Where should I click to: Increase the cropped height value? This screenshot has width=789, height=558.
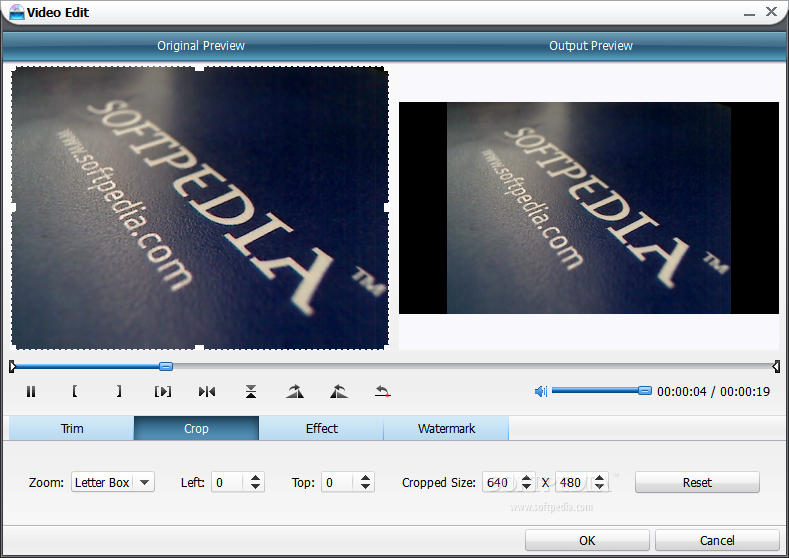(x=599, y=477)
